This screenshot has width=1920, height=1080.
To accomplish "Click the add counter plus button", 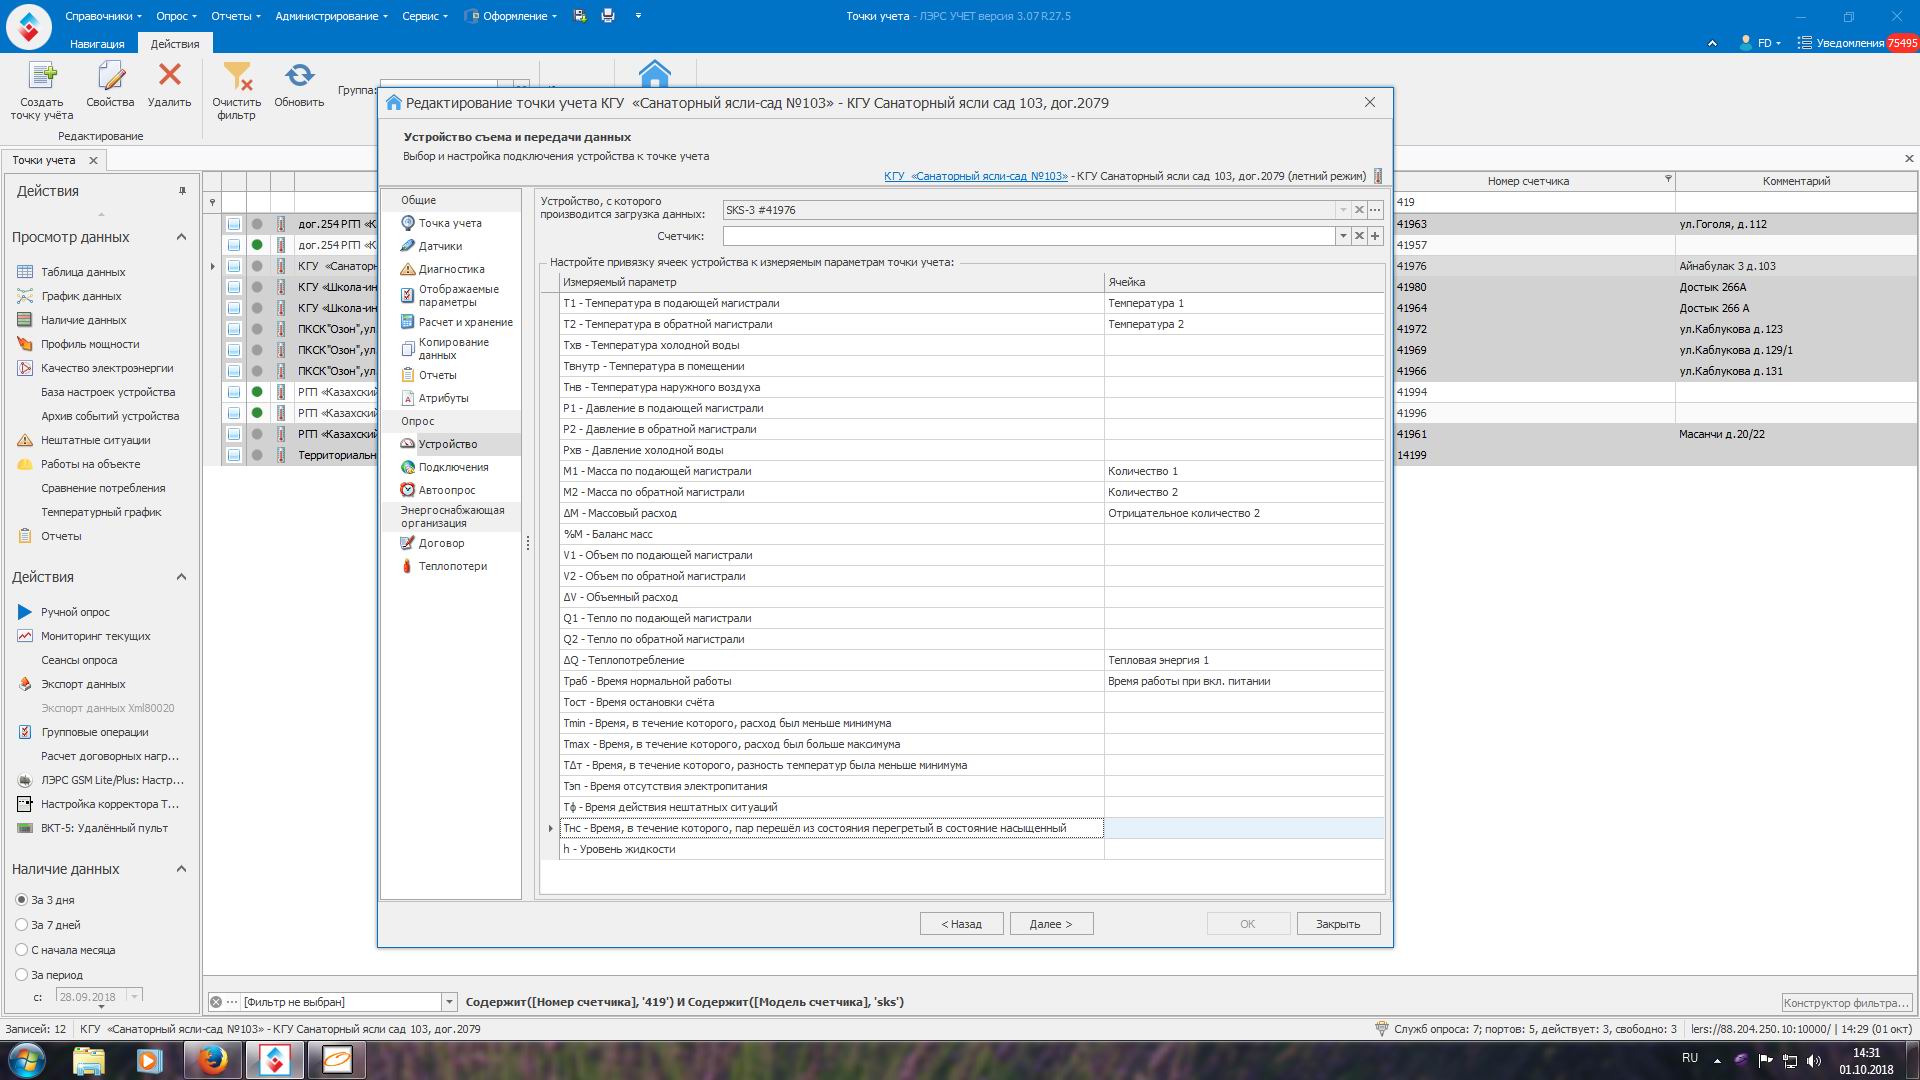I will pyautogui.click(x=1375, y=236).
